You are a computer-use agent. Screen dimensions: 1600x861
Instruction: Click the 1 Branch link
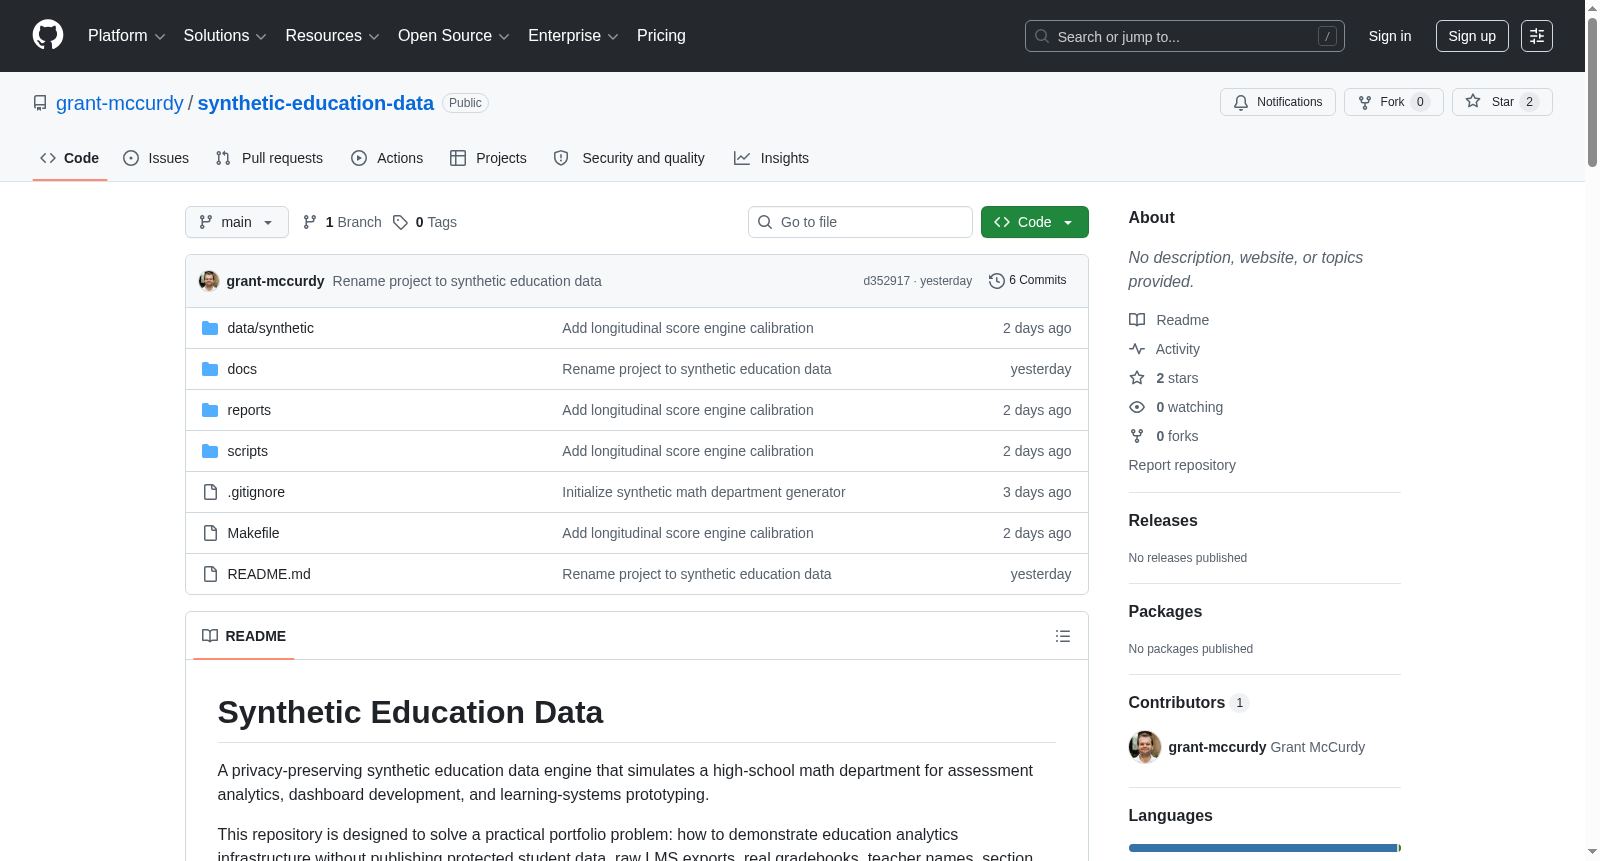coord(342,222)
